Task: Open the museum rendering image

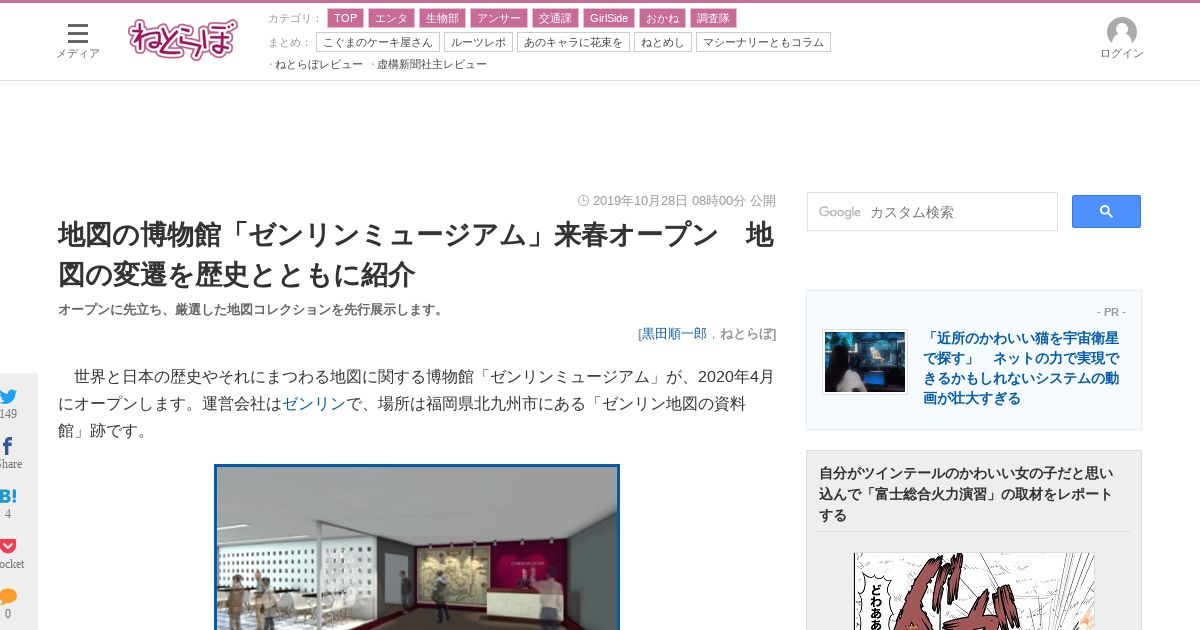Action: tap(417, 548)
